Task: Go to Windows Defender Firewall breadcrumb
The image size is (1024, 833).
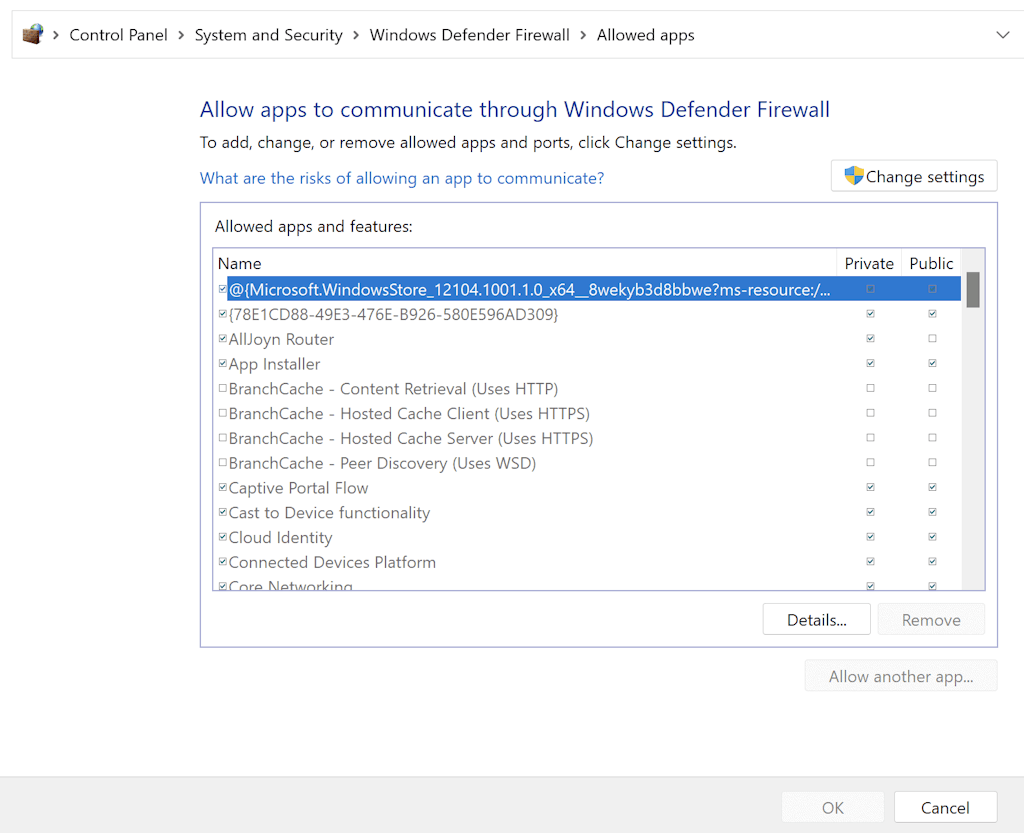Action: click(x=470, y=35)
